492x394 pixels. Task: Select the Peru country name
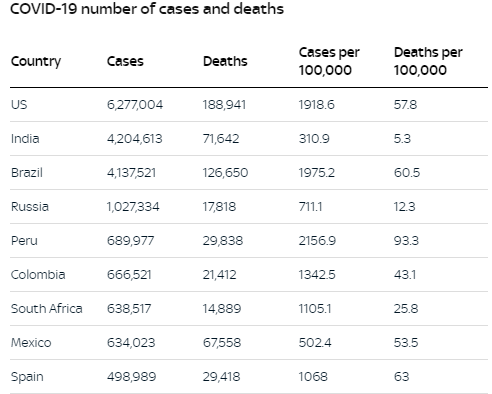pyautogui.click(x=24, y=241)
